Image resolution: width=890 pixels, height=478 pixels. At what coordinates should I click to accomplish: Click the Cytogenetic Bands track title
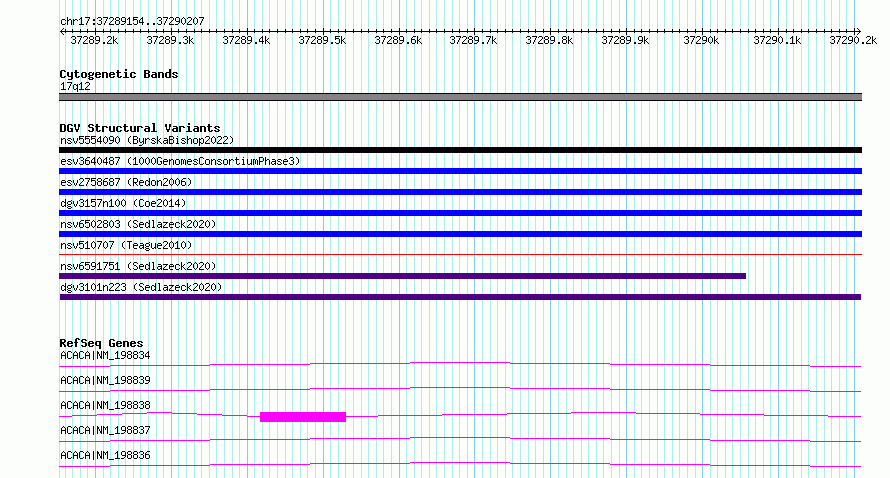point(119,74)
